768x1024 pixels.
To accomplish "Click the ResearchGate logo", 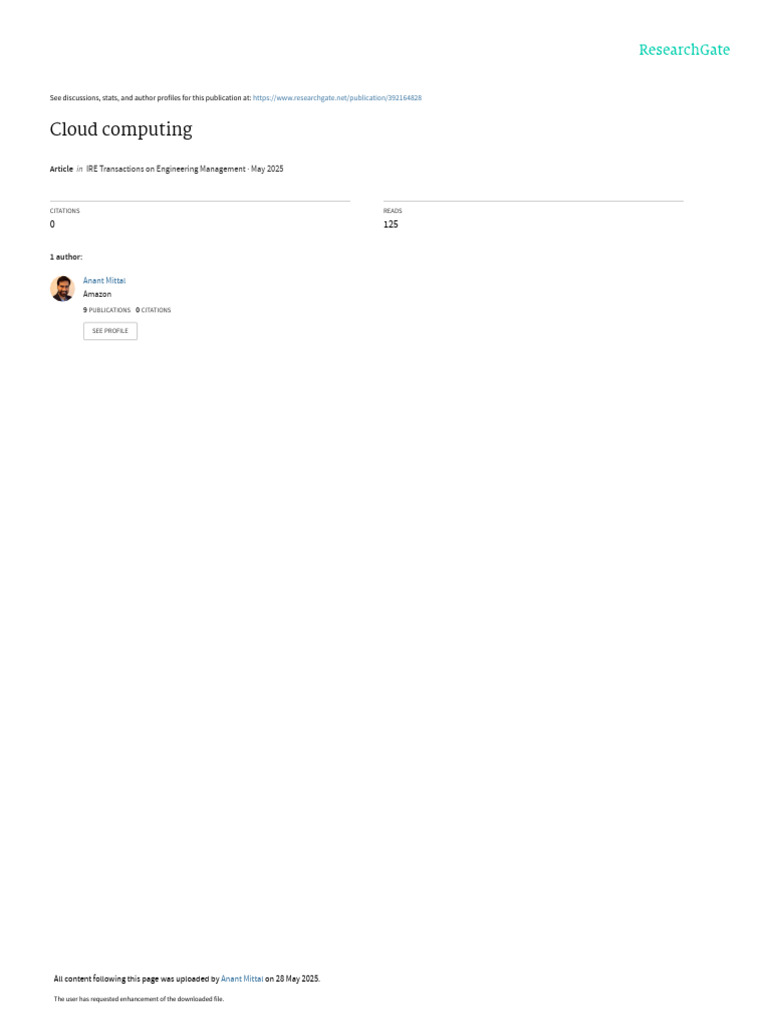I will pos(684,50).
